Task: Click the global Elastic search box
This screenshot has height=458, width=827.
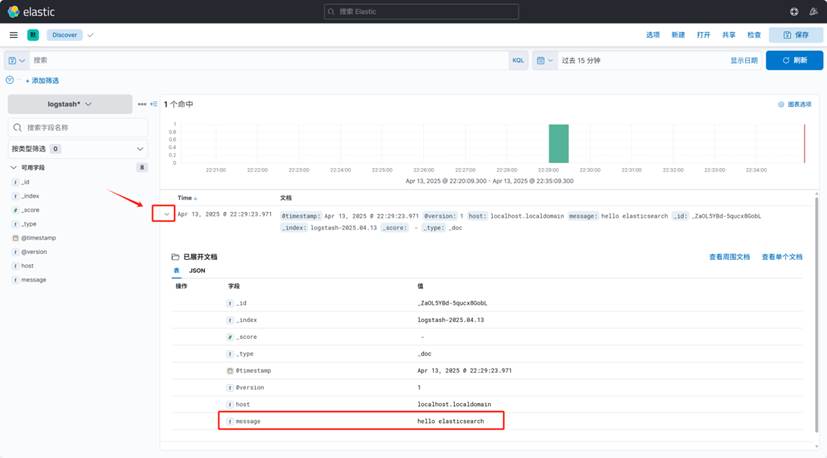Action: [x=421, y=12]
